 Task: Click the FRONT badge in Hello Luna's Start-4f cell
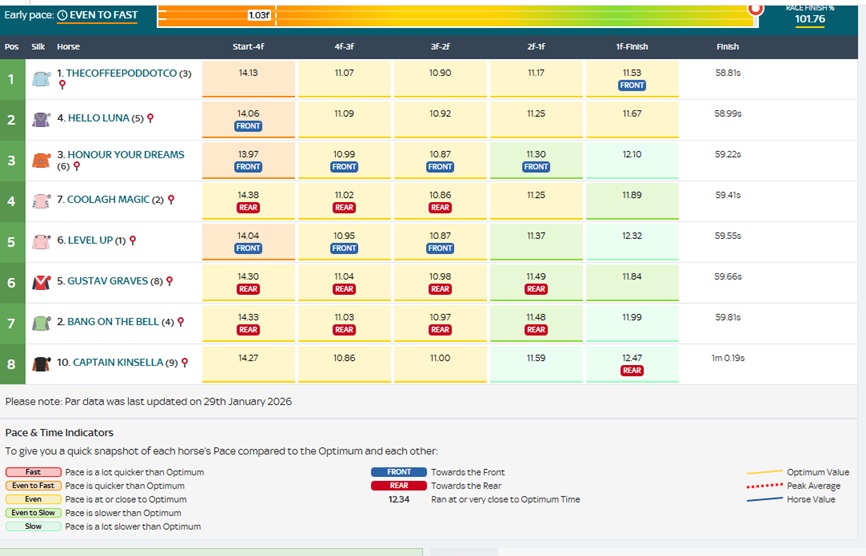pos(248,126)
